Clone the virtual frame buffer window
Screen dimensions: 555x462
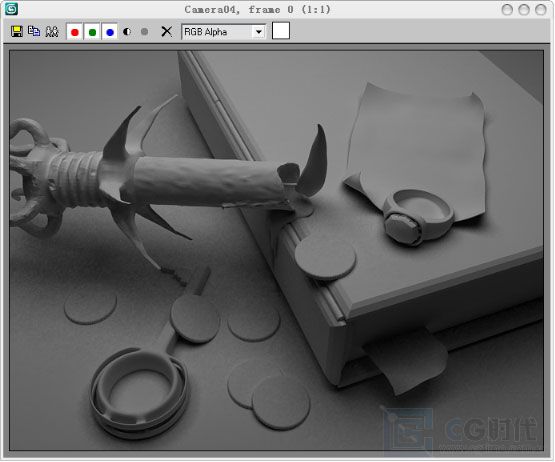click(34, 31)
